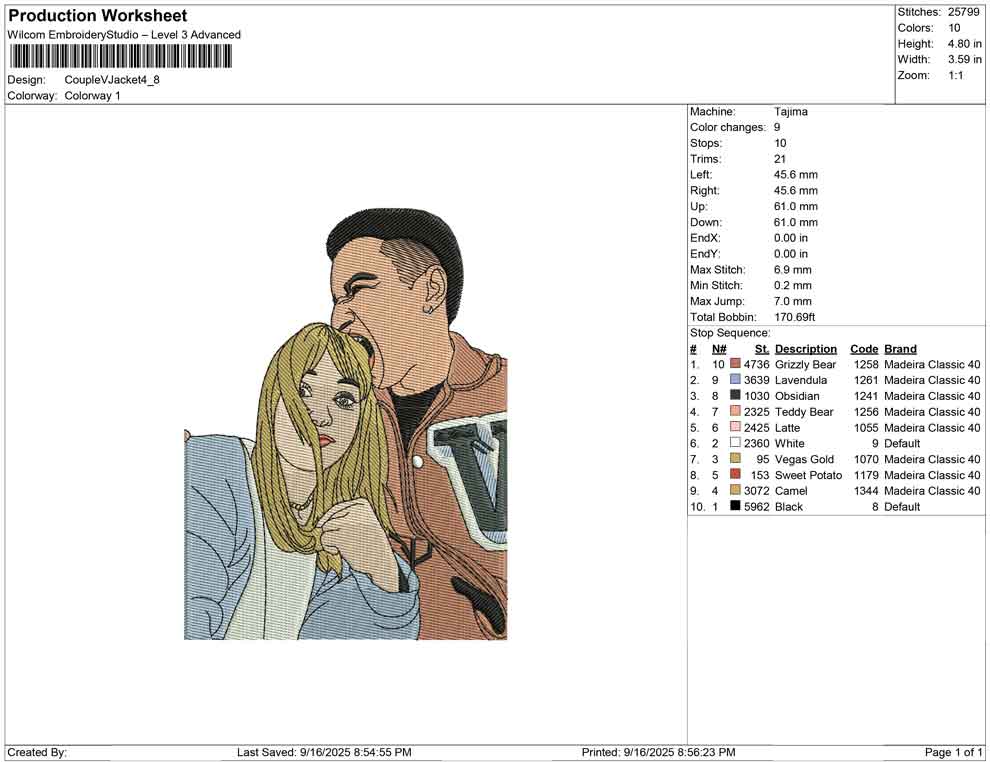Select the Lavendula thread color swatch
This screenshot has height=762, width=990.
pos(735,380)
